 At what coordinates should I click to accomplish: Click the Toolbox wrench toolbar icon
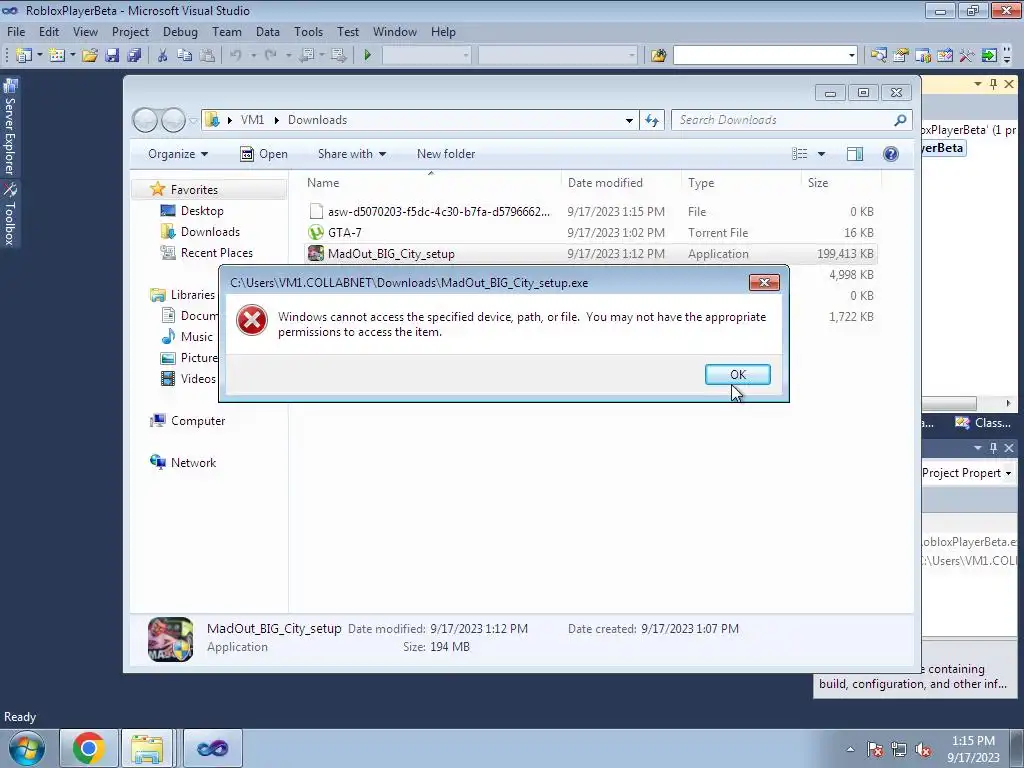[x=967, y=56]
